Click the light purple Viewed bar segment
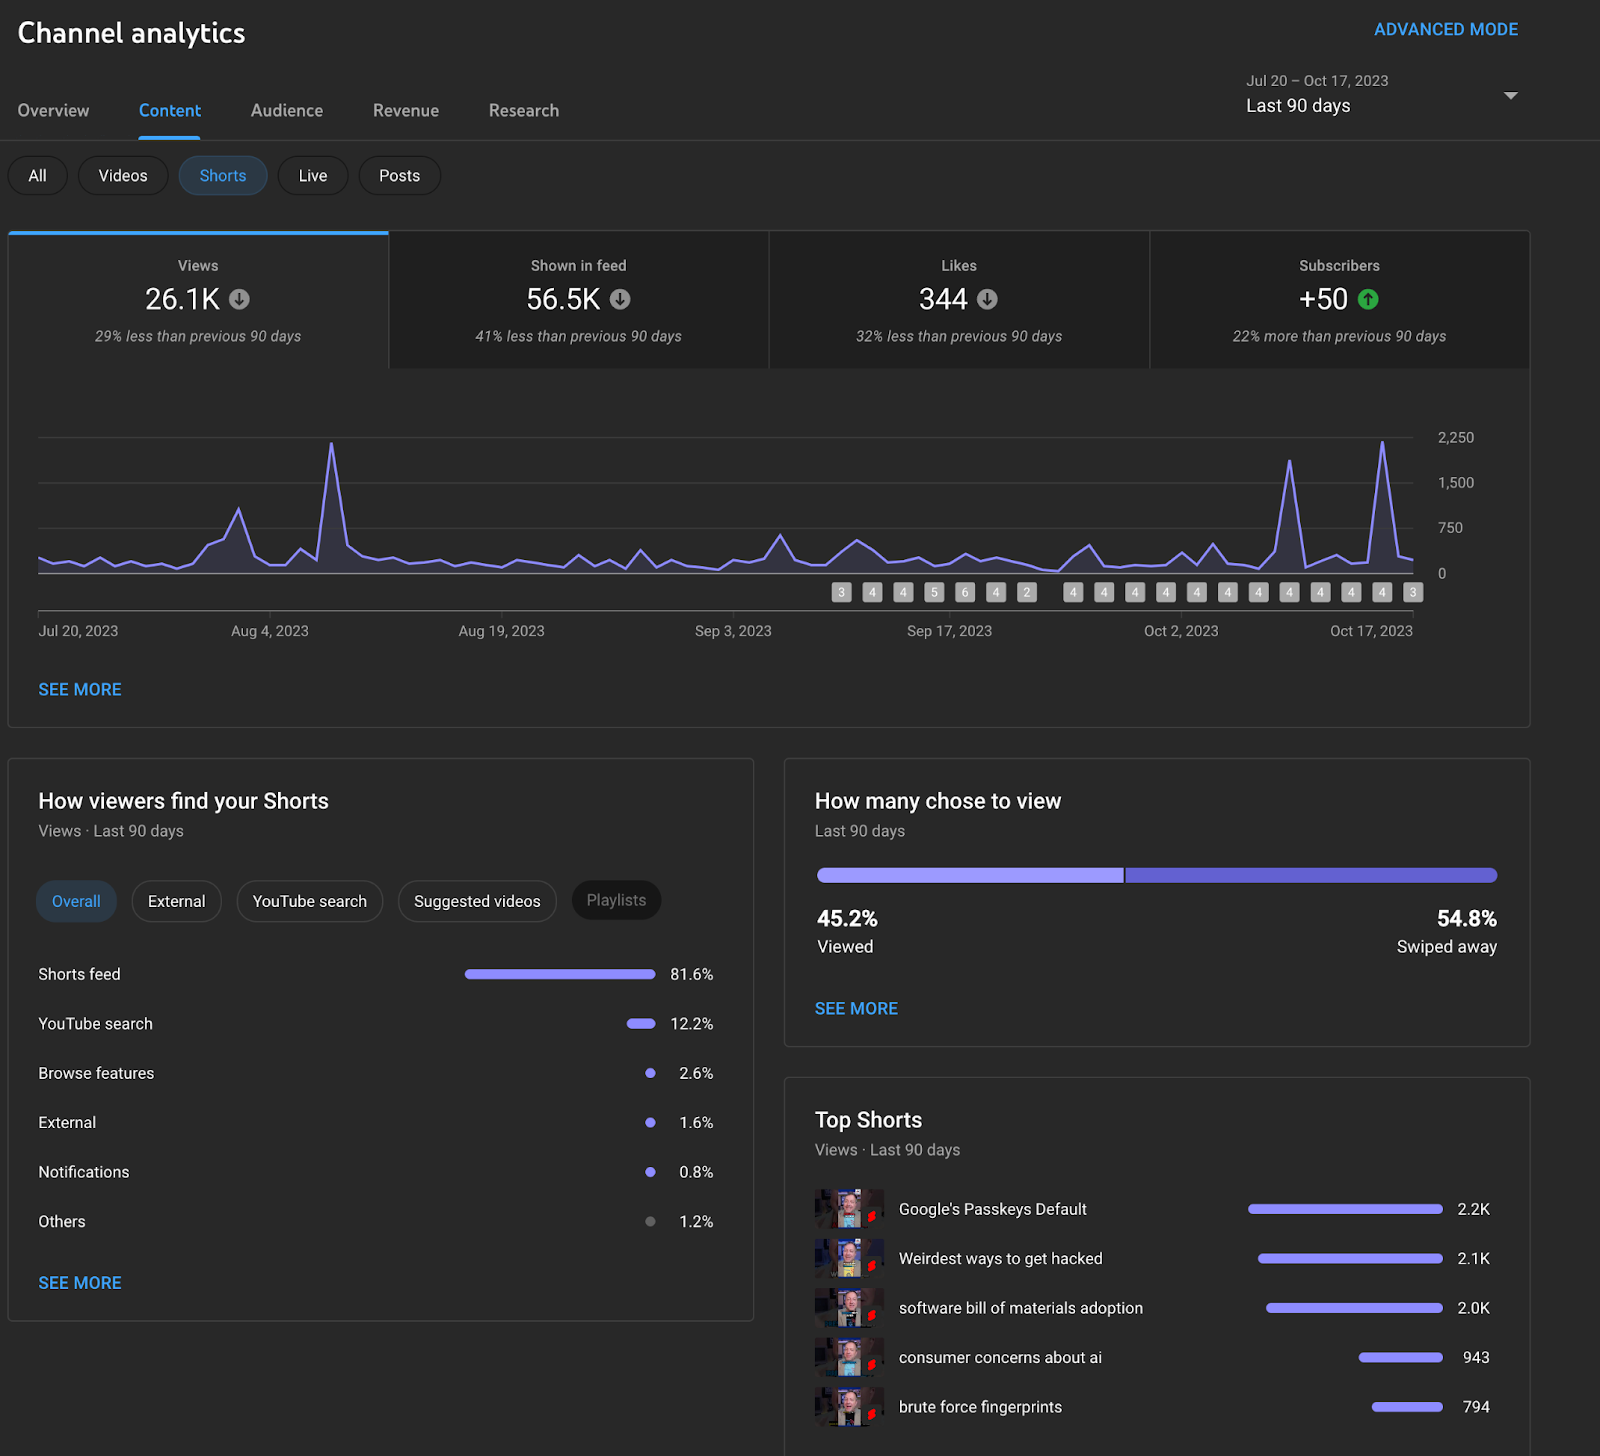 [x=970, y=875]
